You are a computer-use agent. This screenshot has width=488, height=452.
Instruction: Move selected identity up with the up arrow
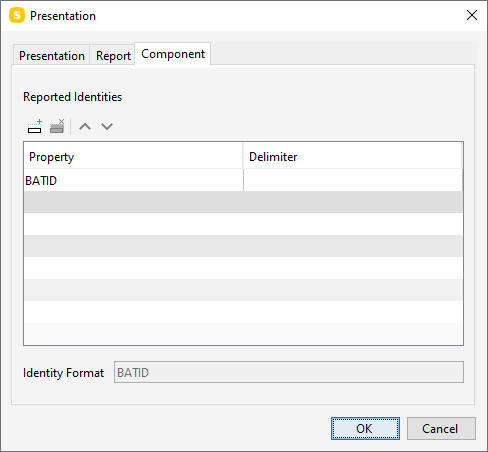(x=85, y=127)
